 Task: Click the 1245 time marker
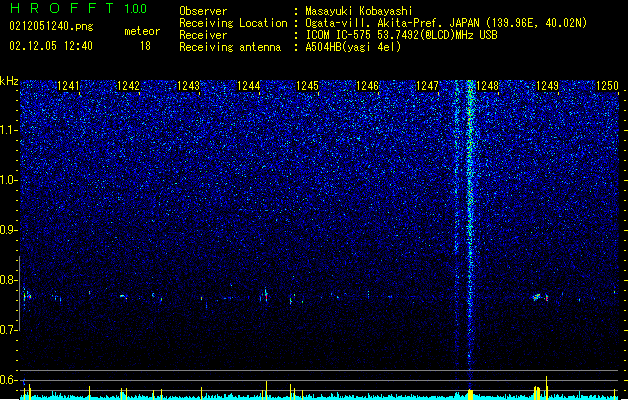pyautogui.click(x=307, y=86)
